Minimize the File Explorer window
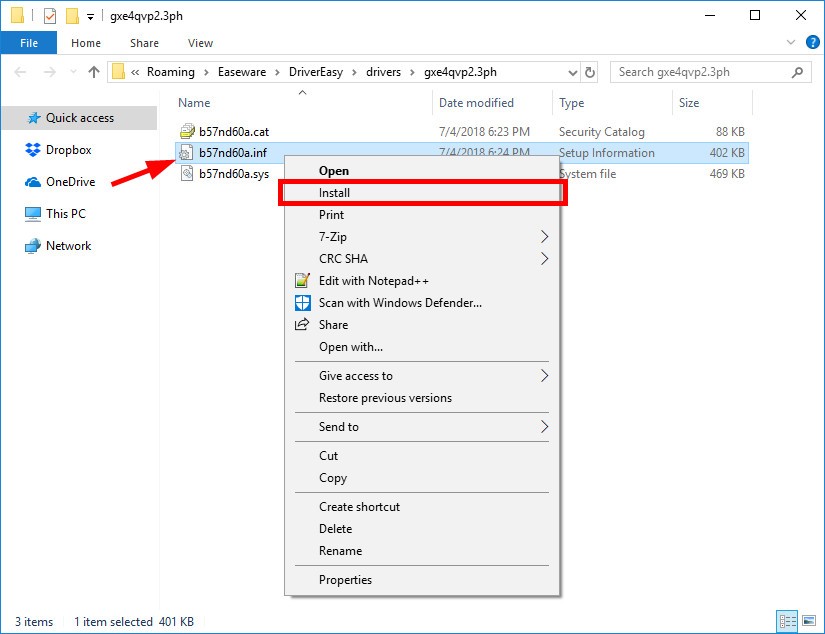This screenshot has width=825, height=634. [710, 16]
